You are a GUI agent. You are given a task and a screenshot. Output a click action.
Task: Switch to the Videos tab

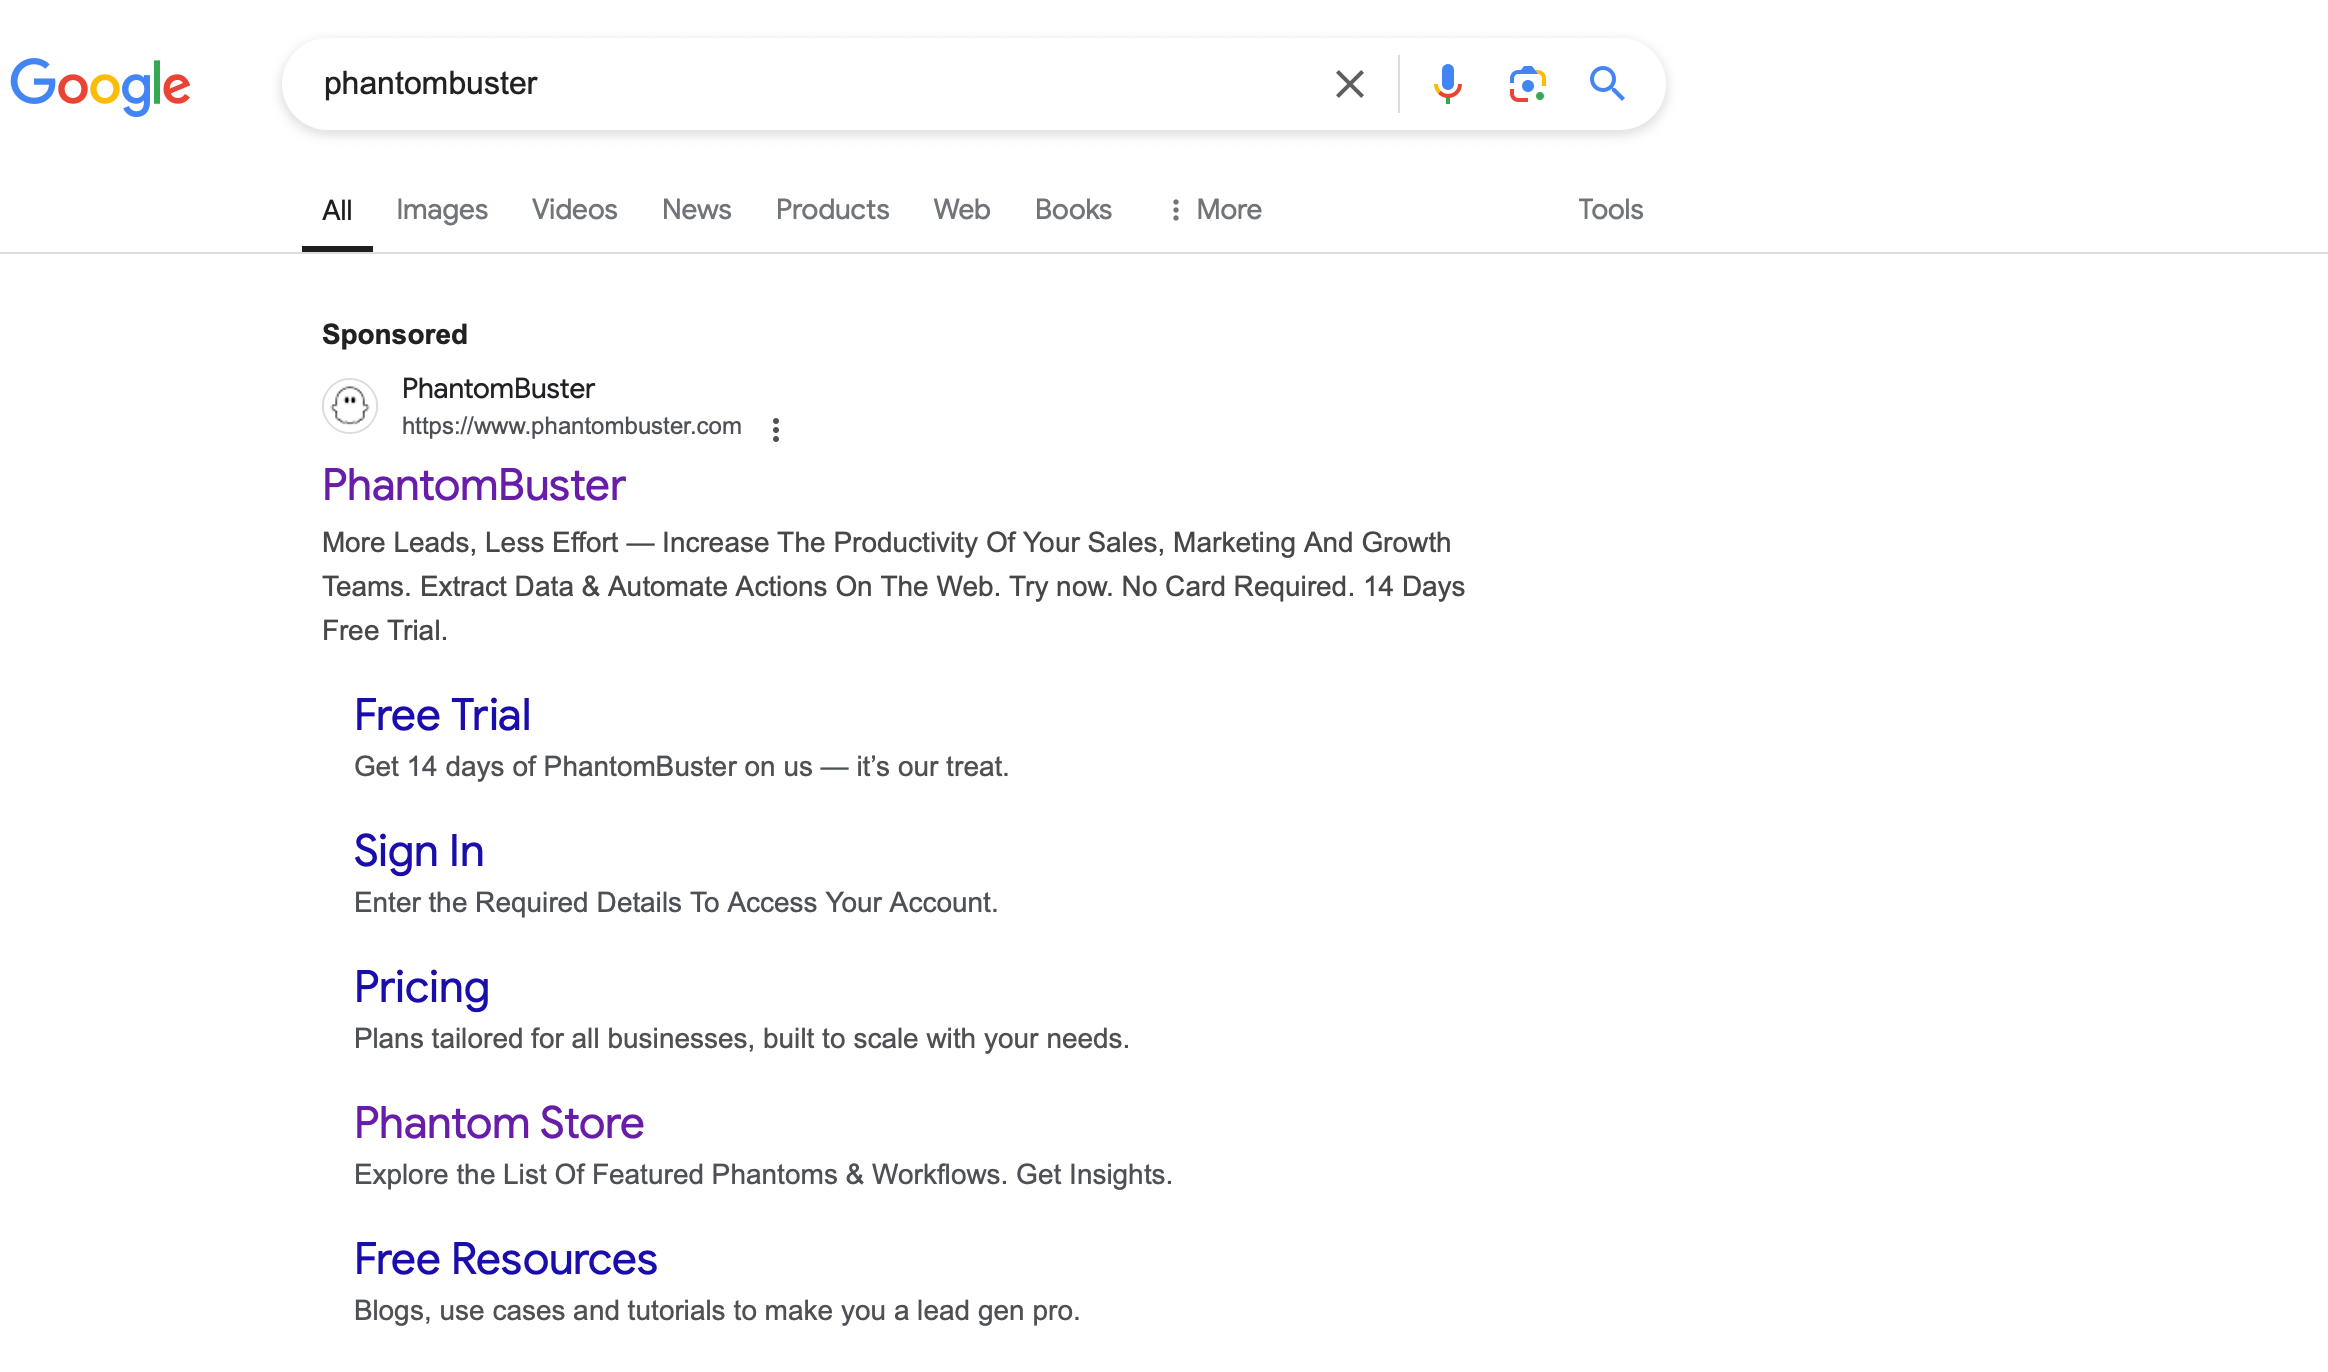coord(574,209)
